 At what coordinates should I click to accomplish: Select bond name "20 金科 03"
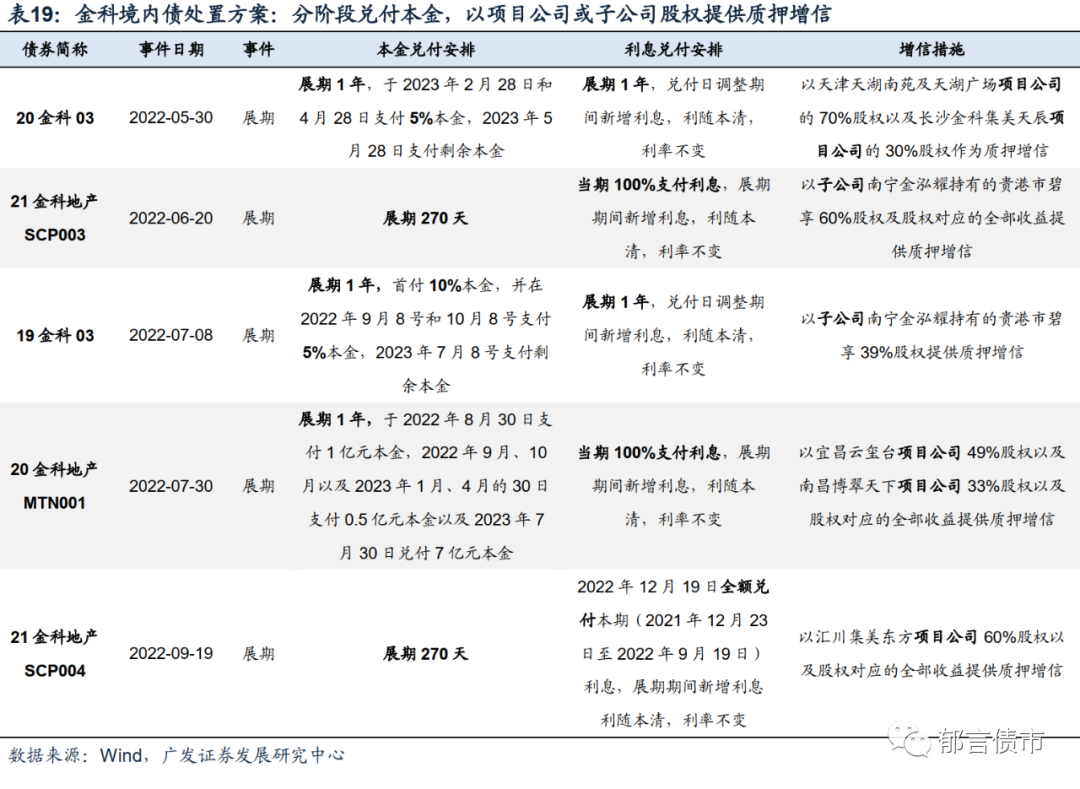click(x=55, y=118)
